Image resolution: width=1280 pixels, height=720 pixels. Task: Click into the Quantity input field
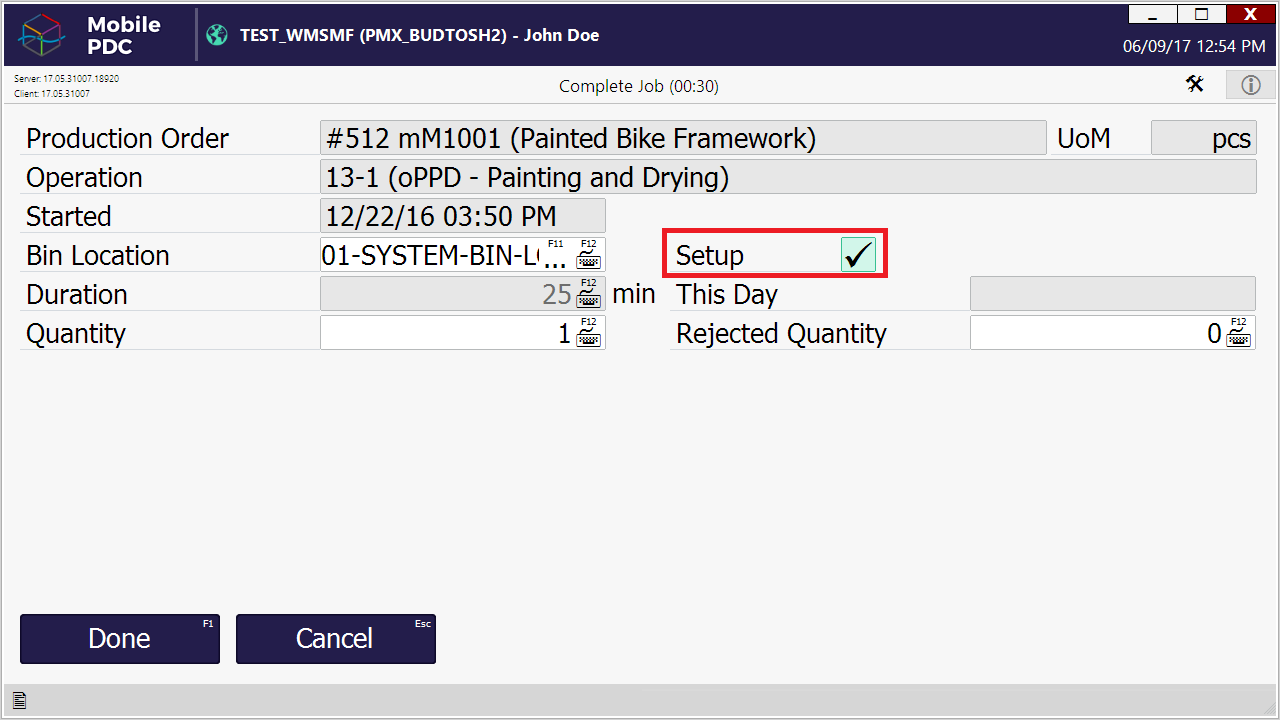pos(445,333)
